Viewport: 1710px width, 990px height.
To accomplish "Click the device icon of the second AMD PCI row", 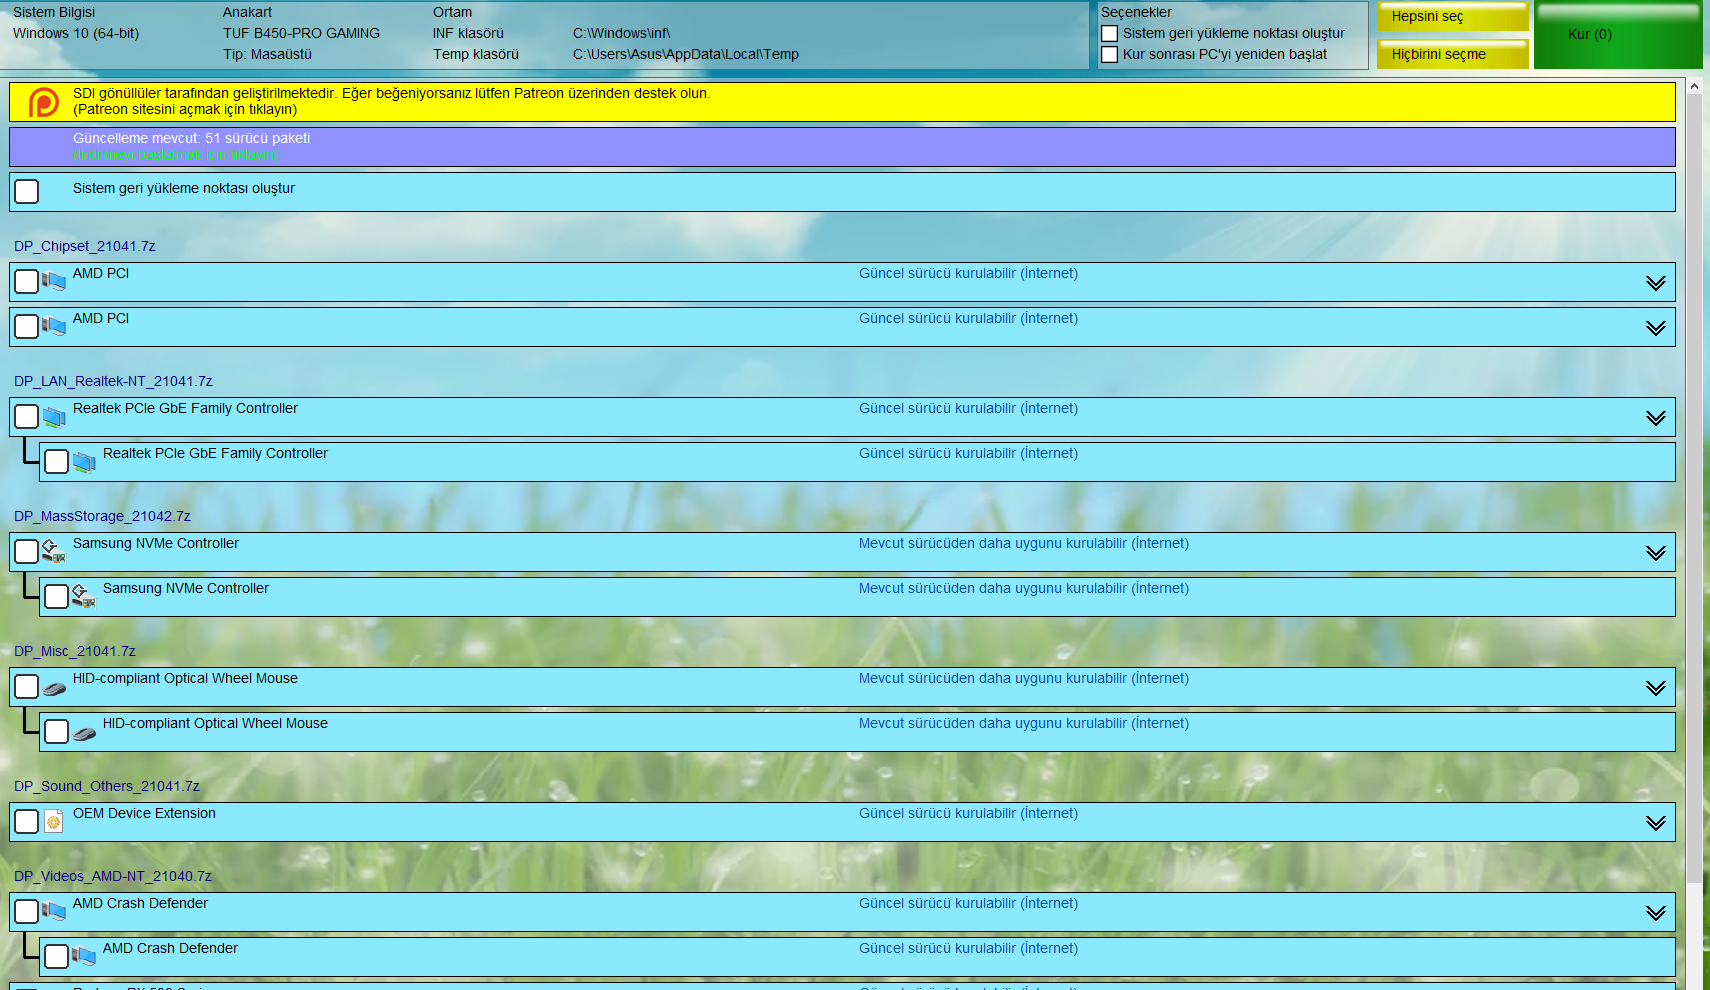I will point(54,327).
